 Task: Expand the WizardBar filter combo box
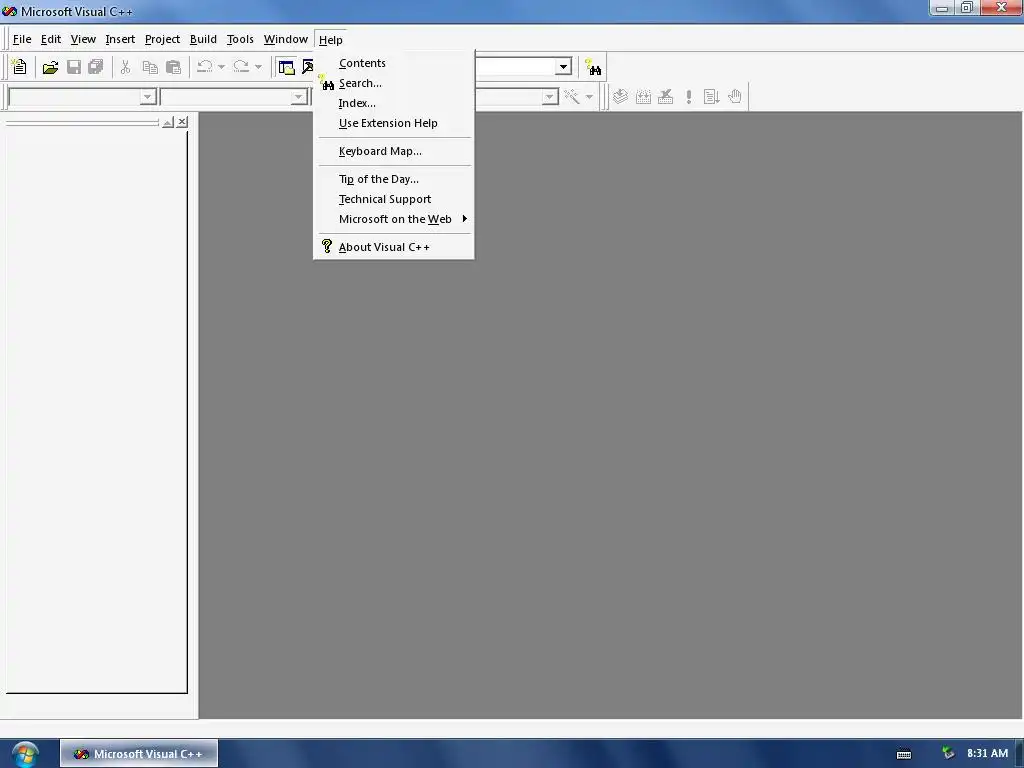[x=298, y=97]
